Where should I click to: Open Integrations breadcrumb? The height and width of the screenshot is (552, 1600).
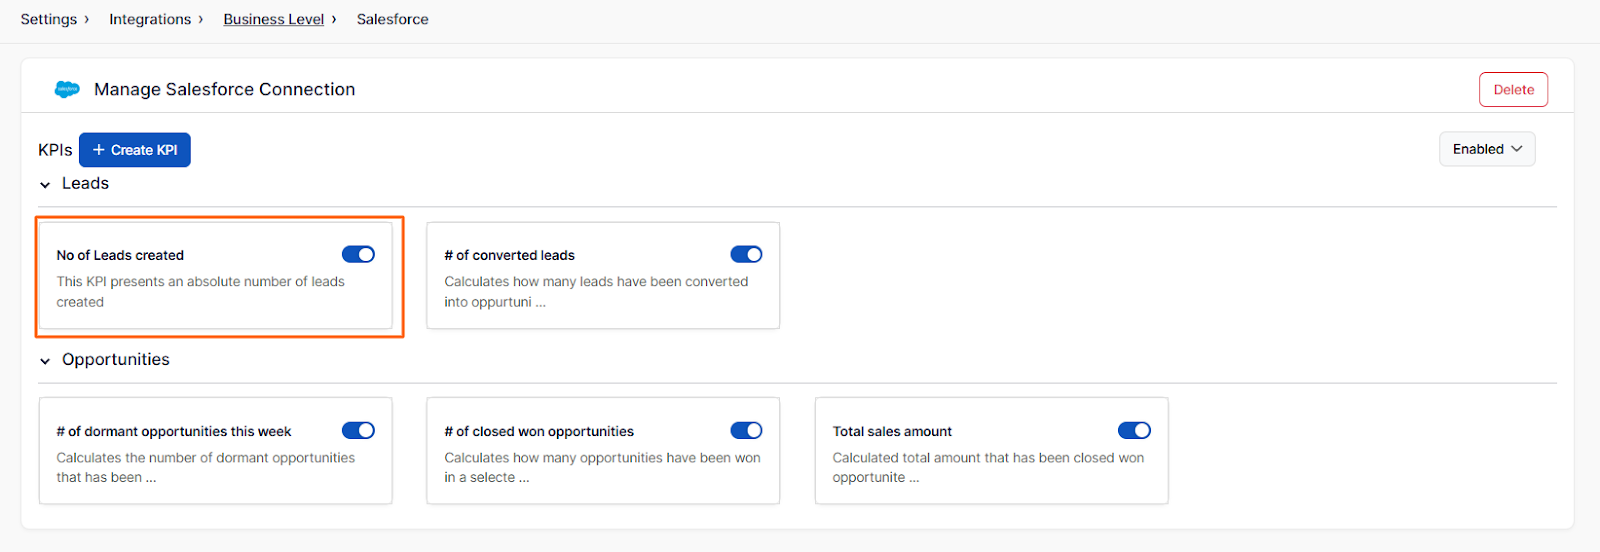pyautogui.click(x=150, y=19)
